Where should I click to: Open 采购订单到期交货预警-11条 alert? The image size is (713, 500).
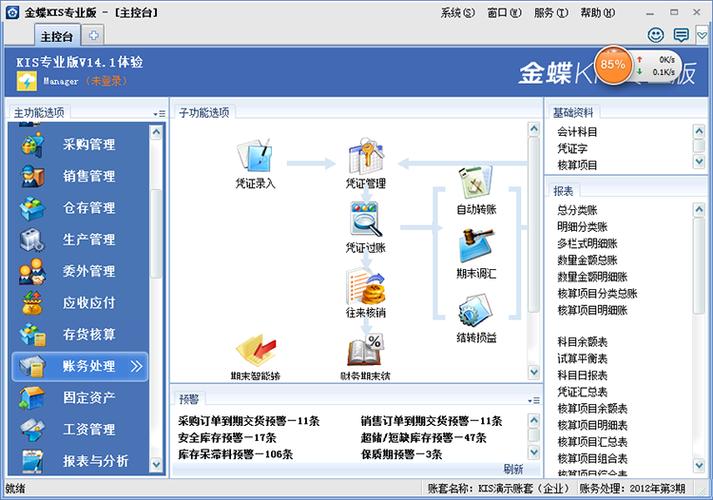click(x=249, y=421)
